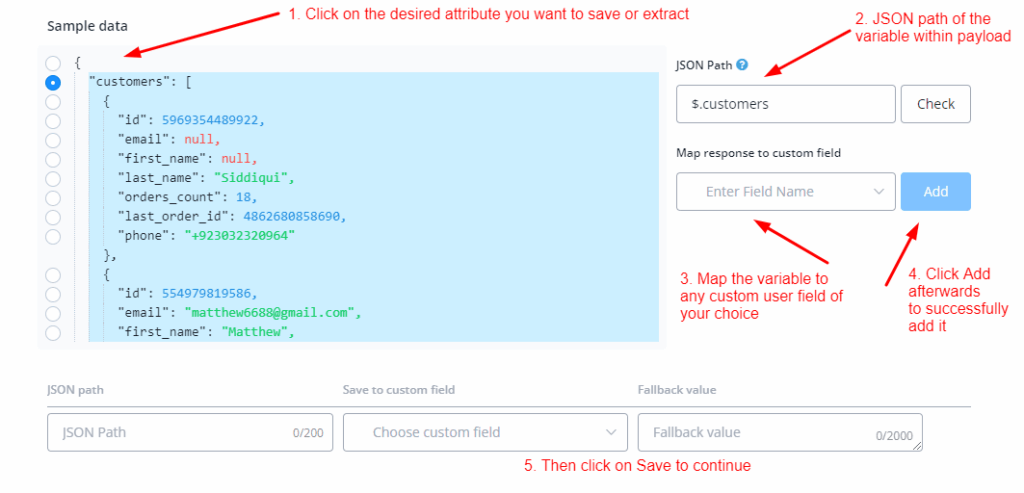Click the blue Add button
The image size is (1024, 493).
tap(935, 192)
